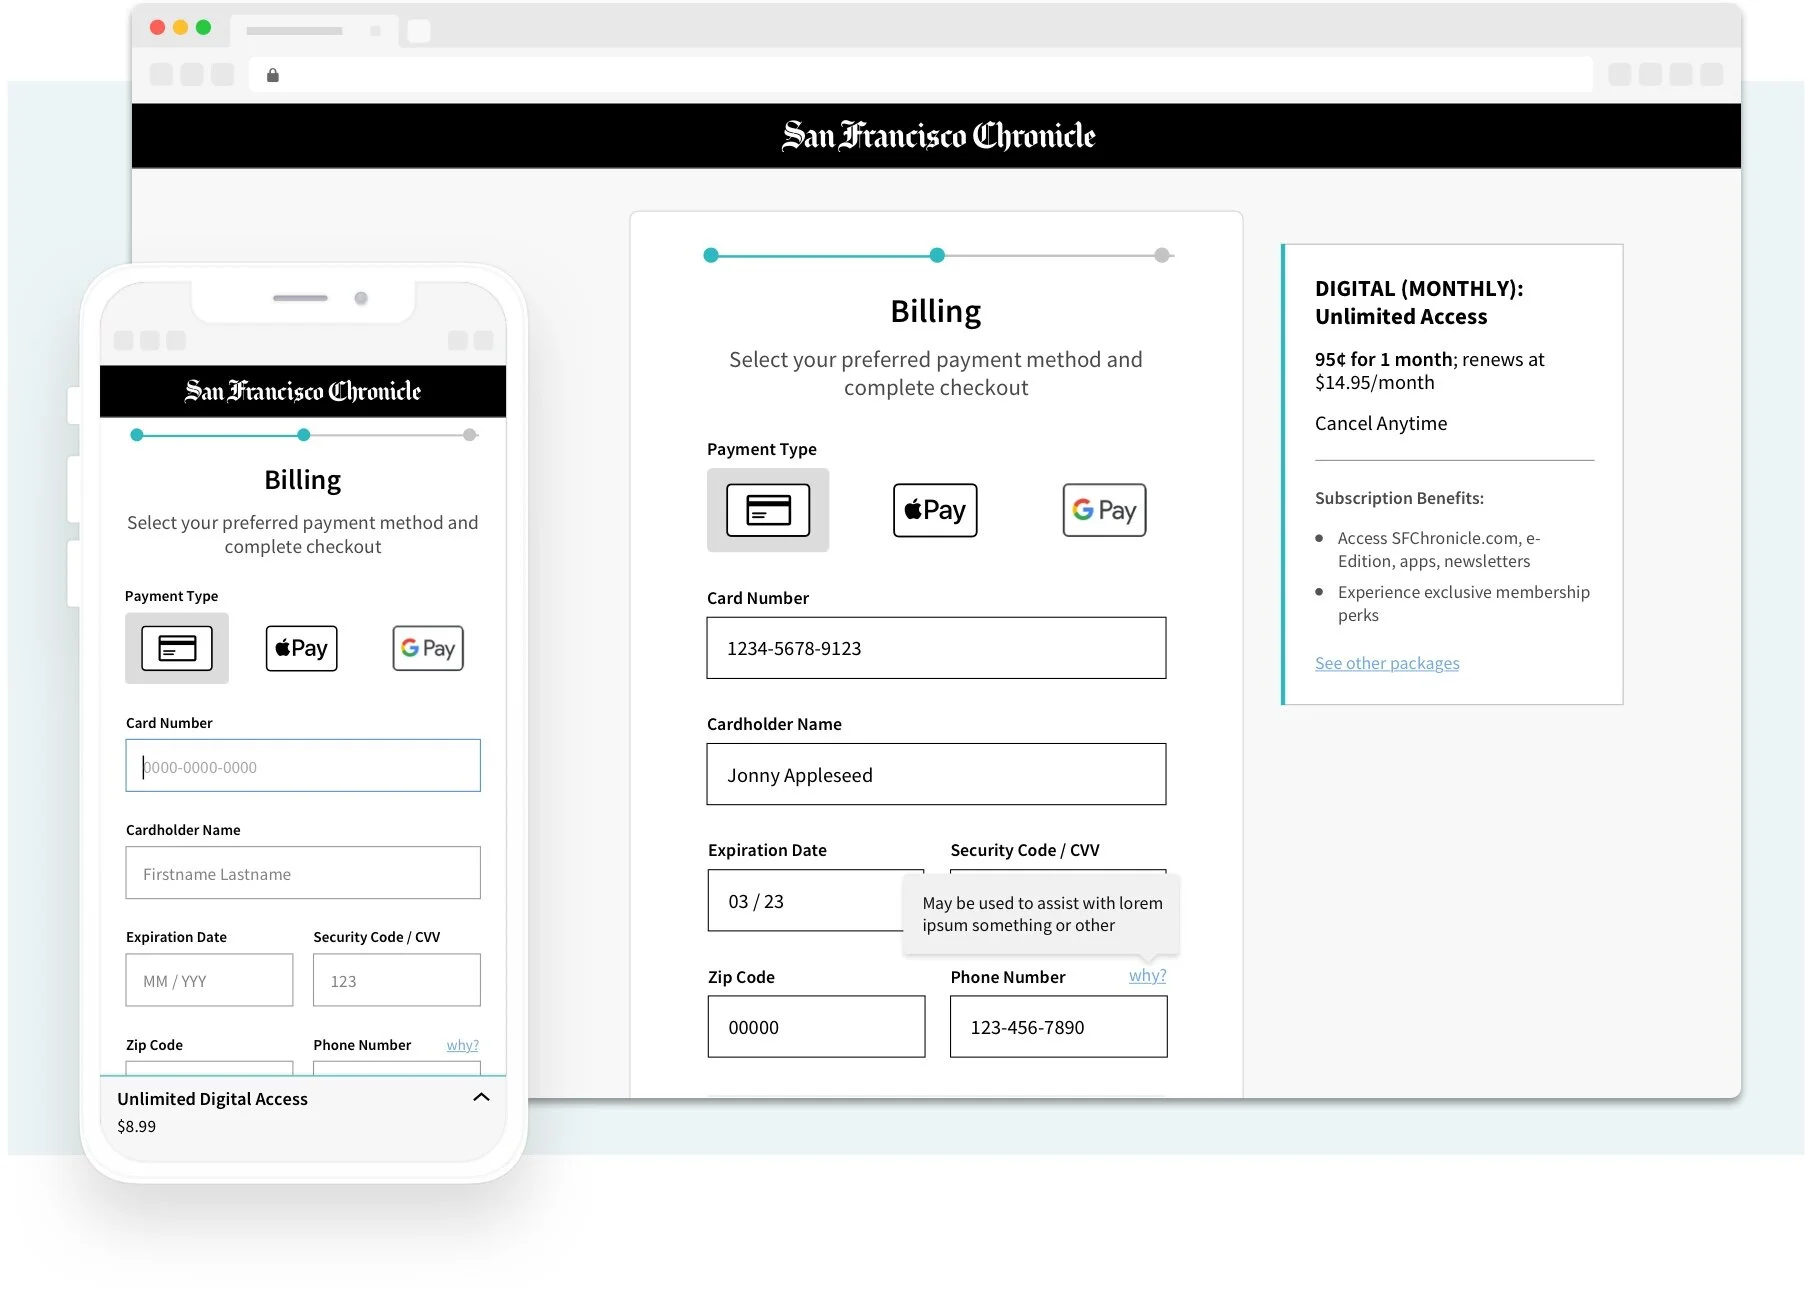The image size is (1805, 1290).
Task: Click desktop why? link near Phone Number
Action: point(1147,976)
